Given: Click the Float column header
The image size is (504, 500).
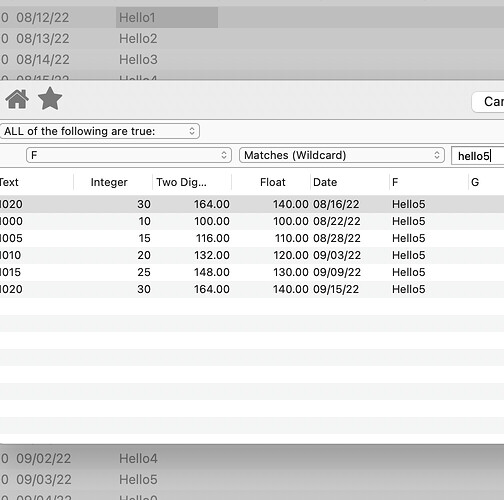Looking at the screenshot, I should pyautogui.click(x=273, y=182).
